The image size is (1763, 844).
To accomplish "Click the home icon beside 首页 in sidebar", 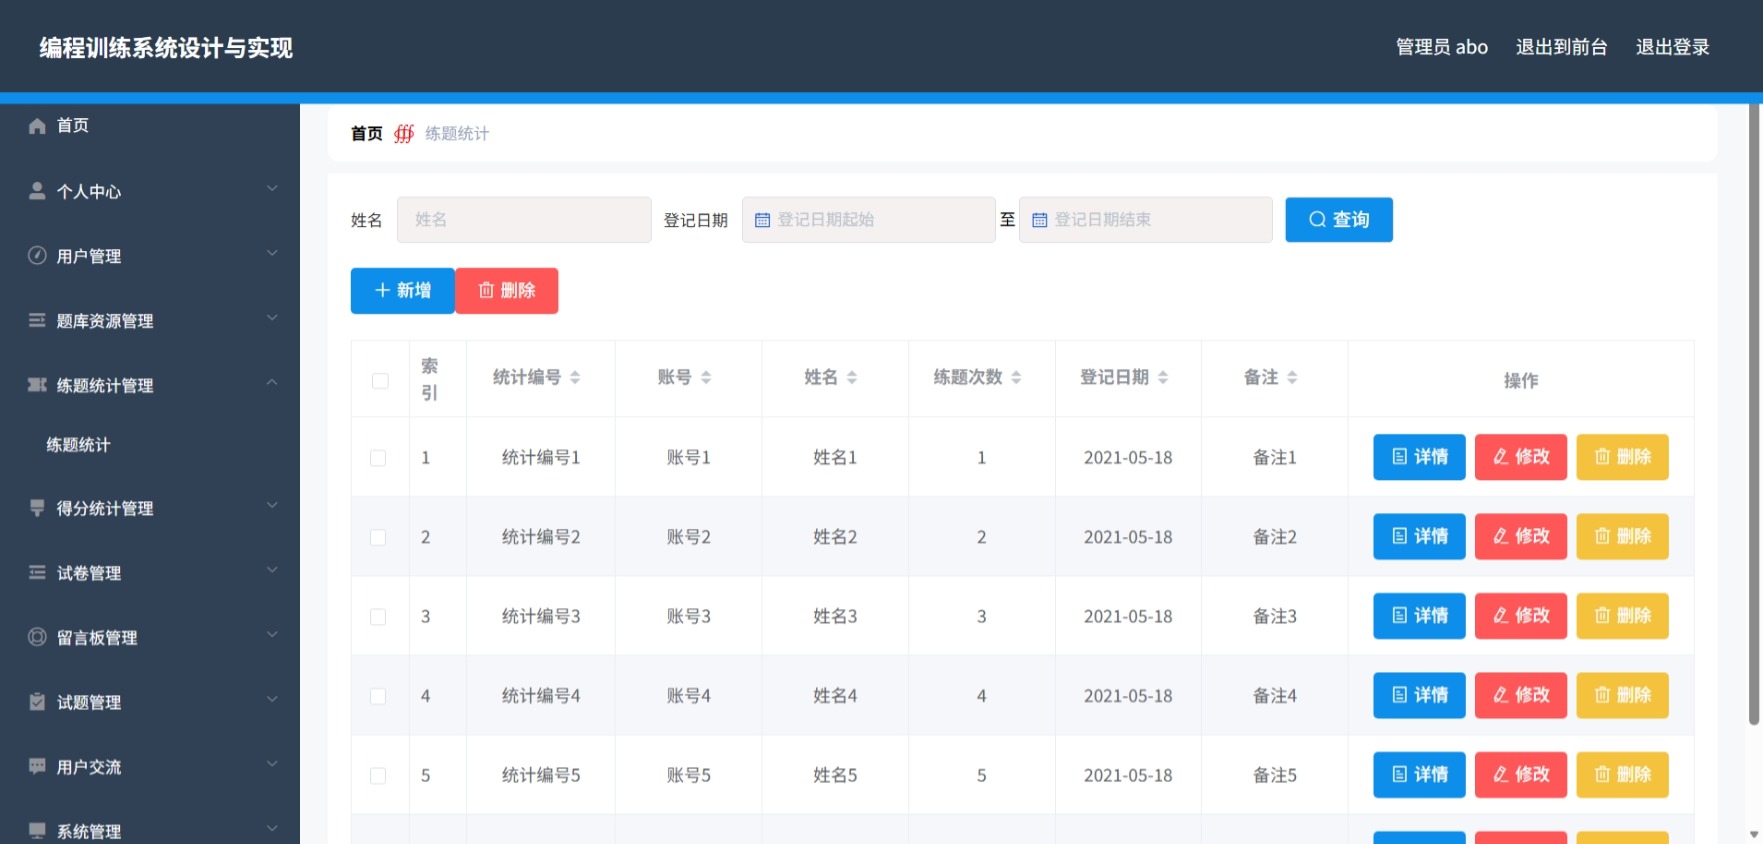I will pyautogui.click(x=37, y=126).
